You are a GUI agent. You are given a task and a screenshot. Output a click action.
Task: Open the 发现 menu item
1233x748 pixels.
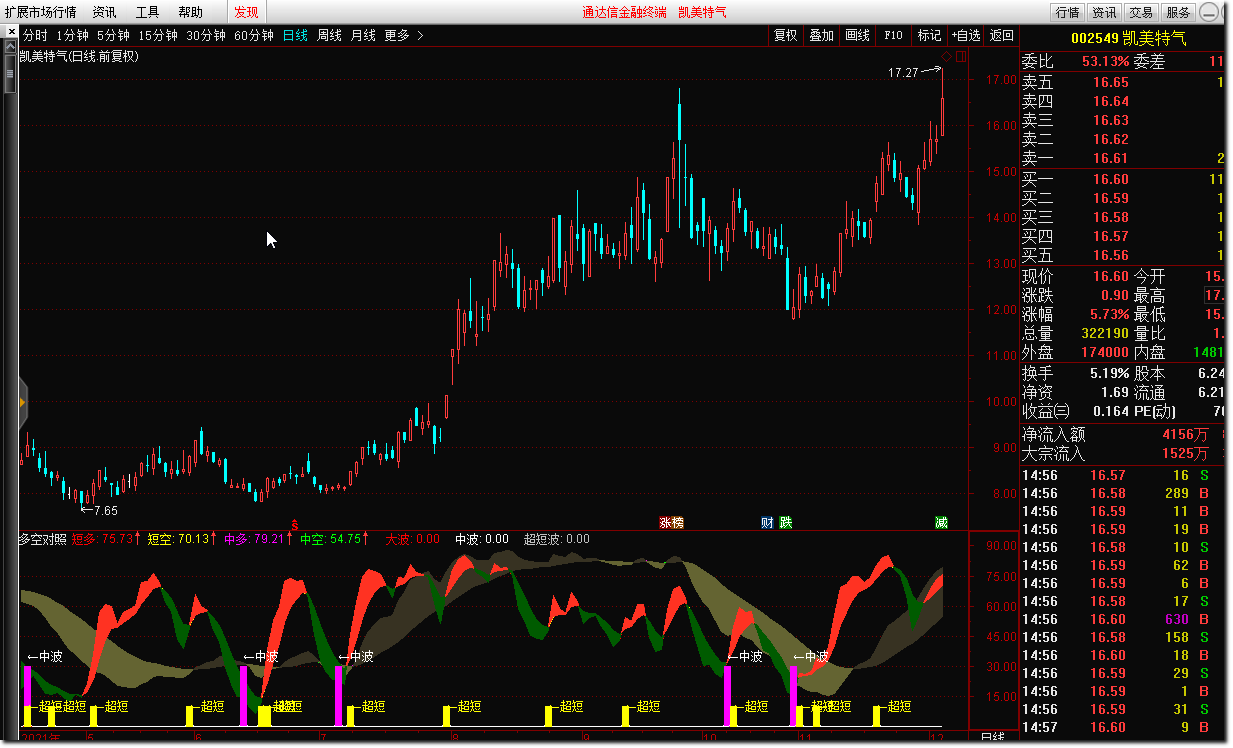point(246,12)
